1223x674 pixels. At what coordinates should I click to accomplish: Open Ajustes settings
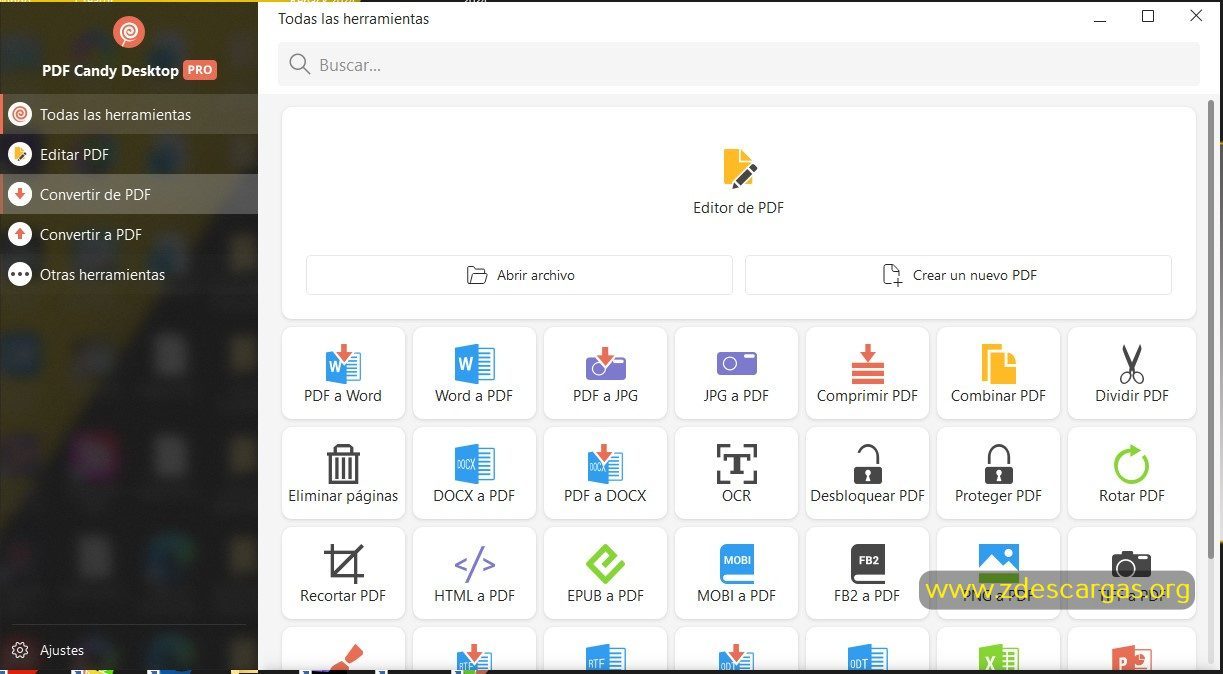47,650
